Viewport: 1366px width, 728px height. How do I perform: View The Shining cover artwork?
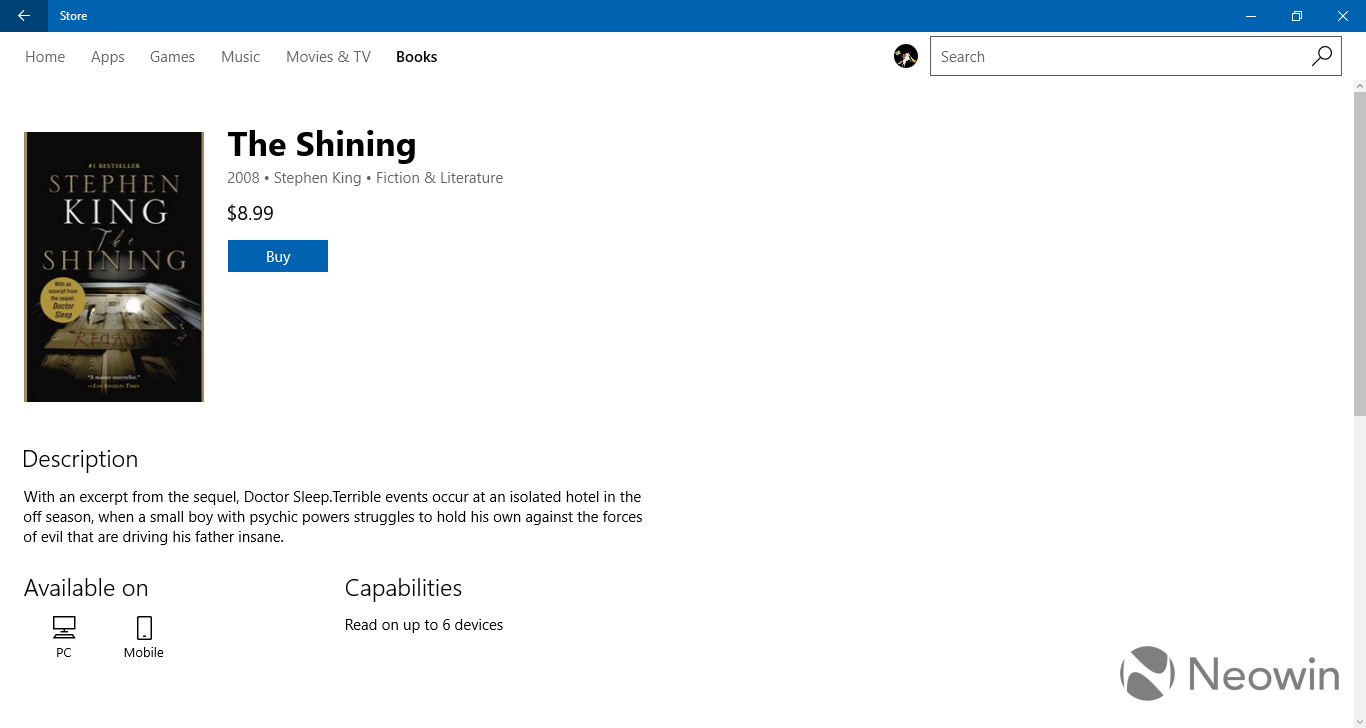pyautogui.click(x=113, y=266)
